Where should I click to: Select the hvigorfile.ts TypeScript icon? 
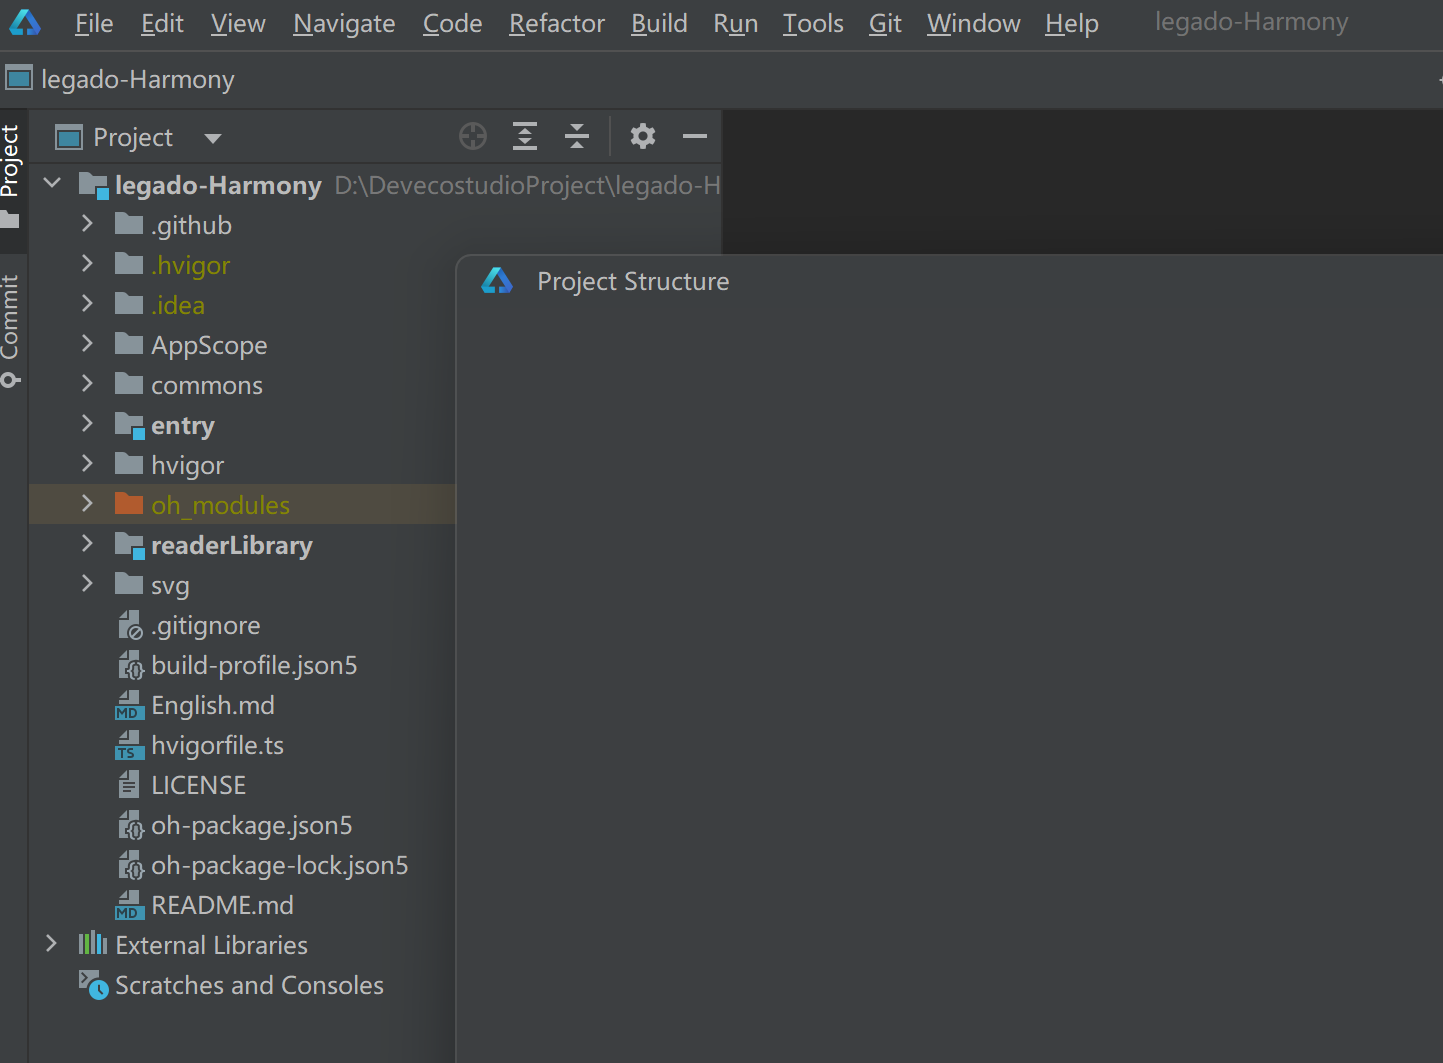(x=129, y=746)
